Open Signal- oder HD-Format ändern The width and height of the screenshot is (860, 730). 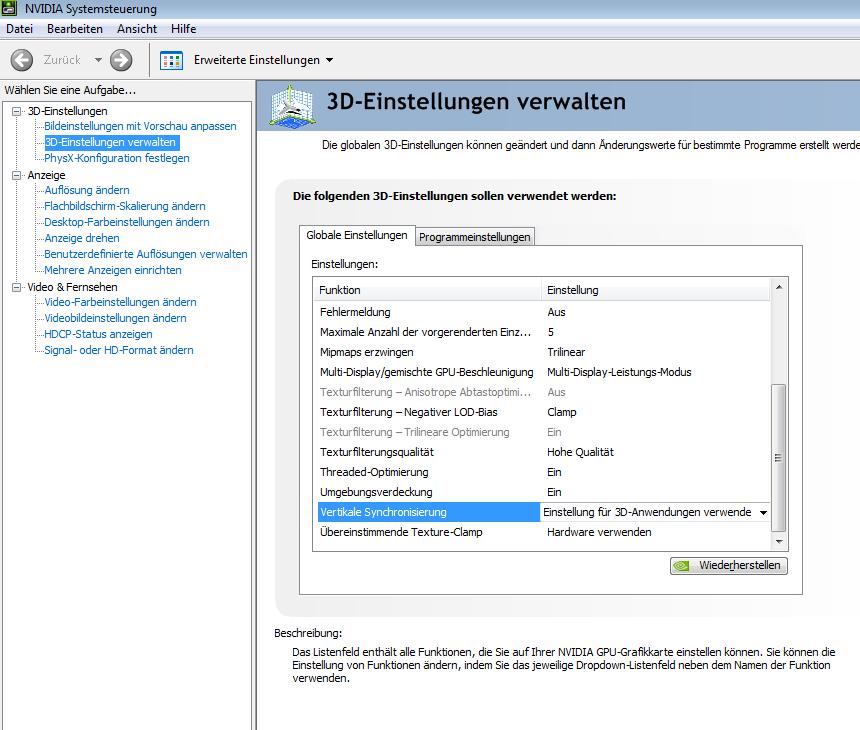[x=118, y=350]
